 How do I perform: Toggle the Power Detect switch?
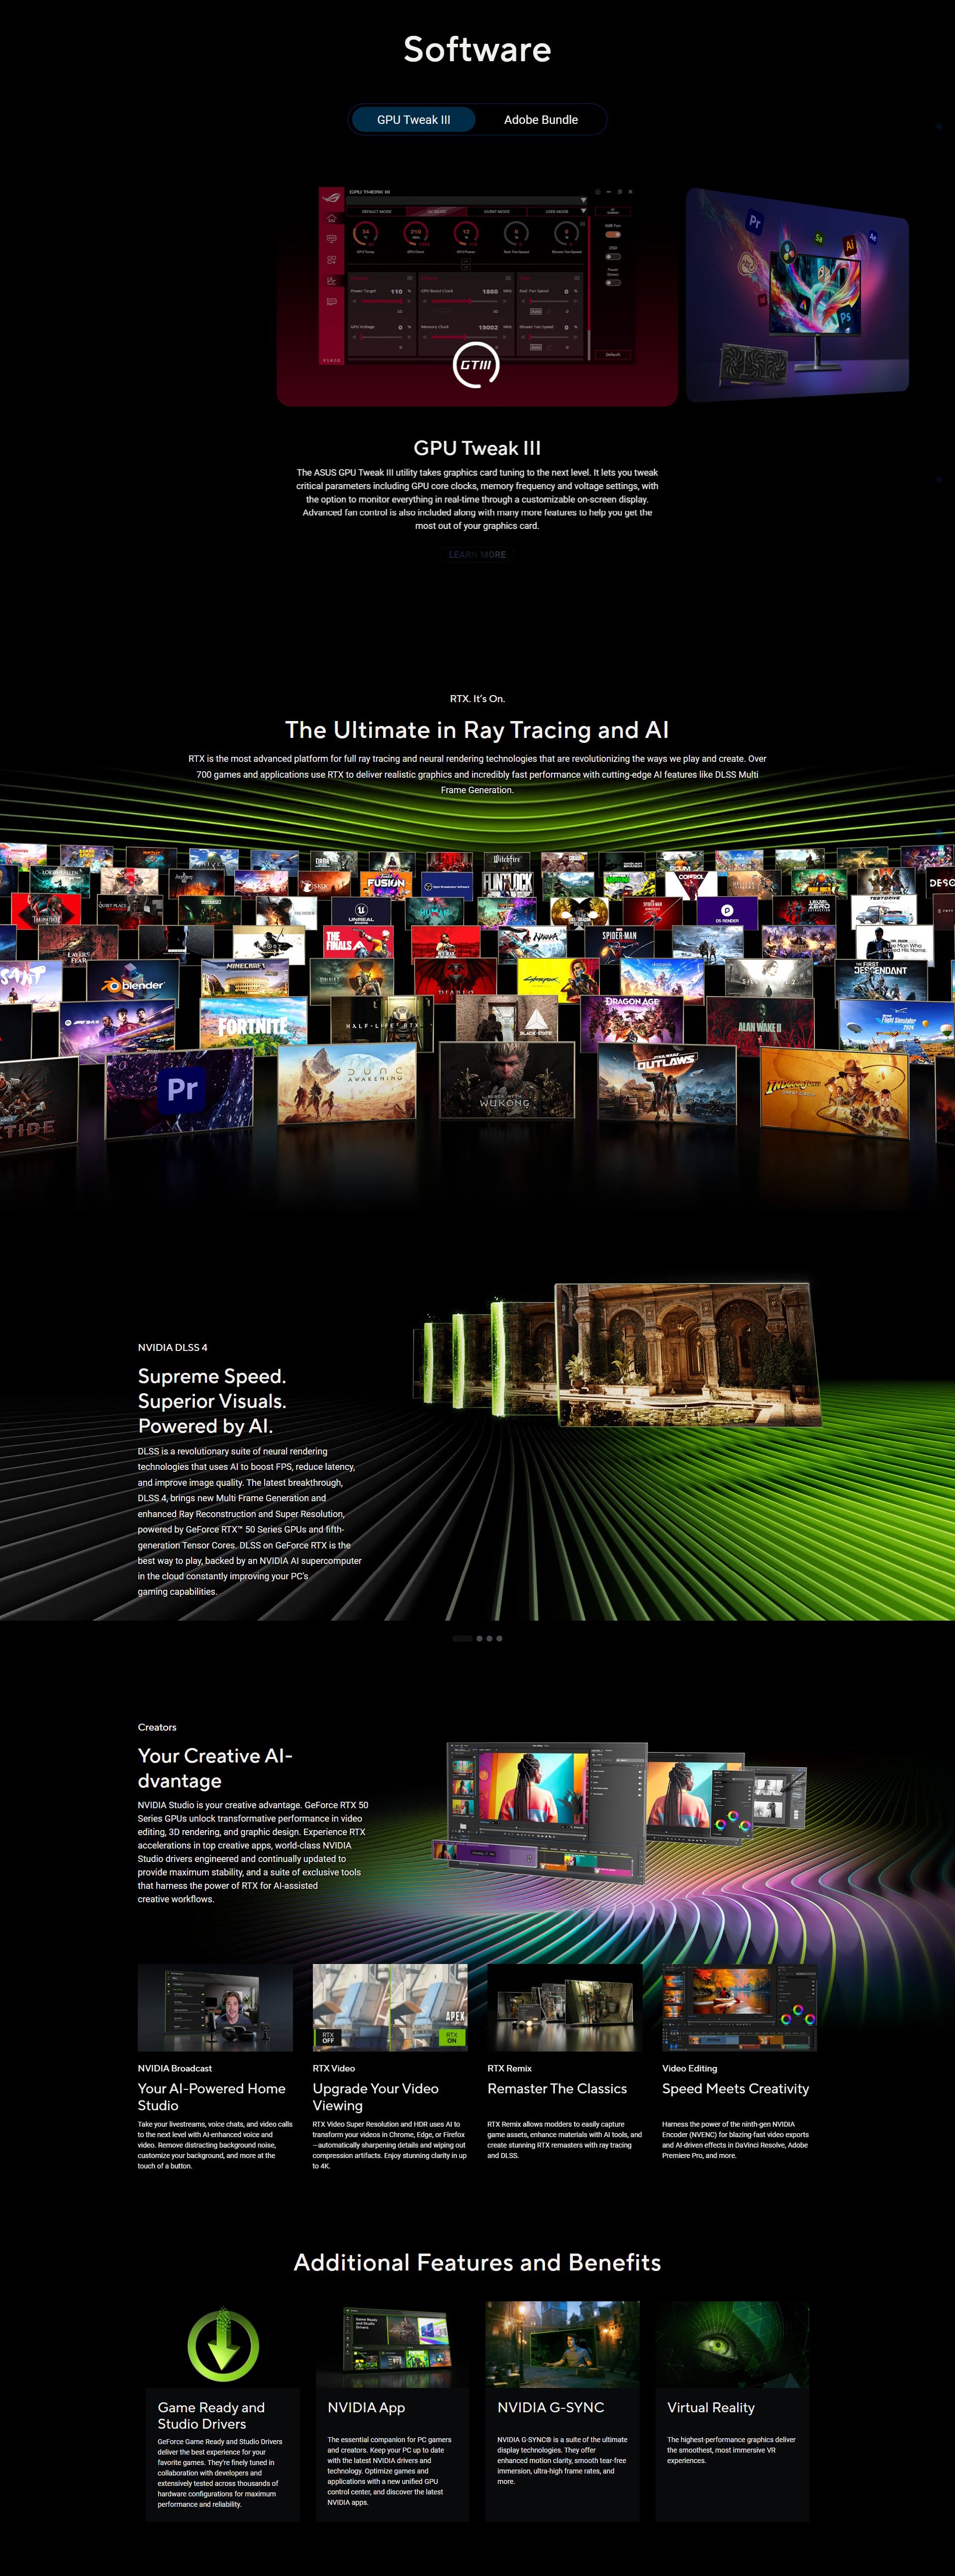[x=613, y=283]
